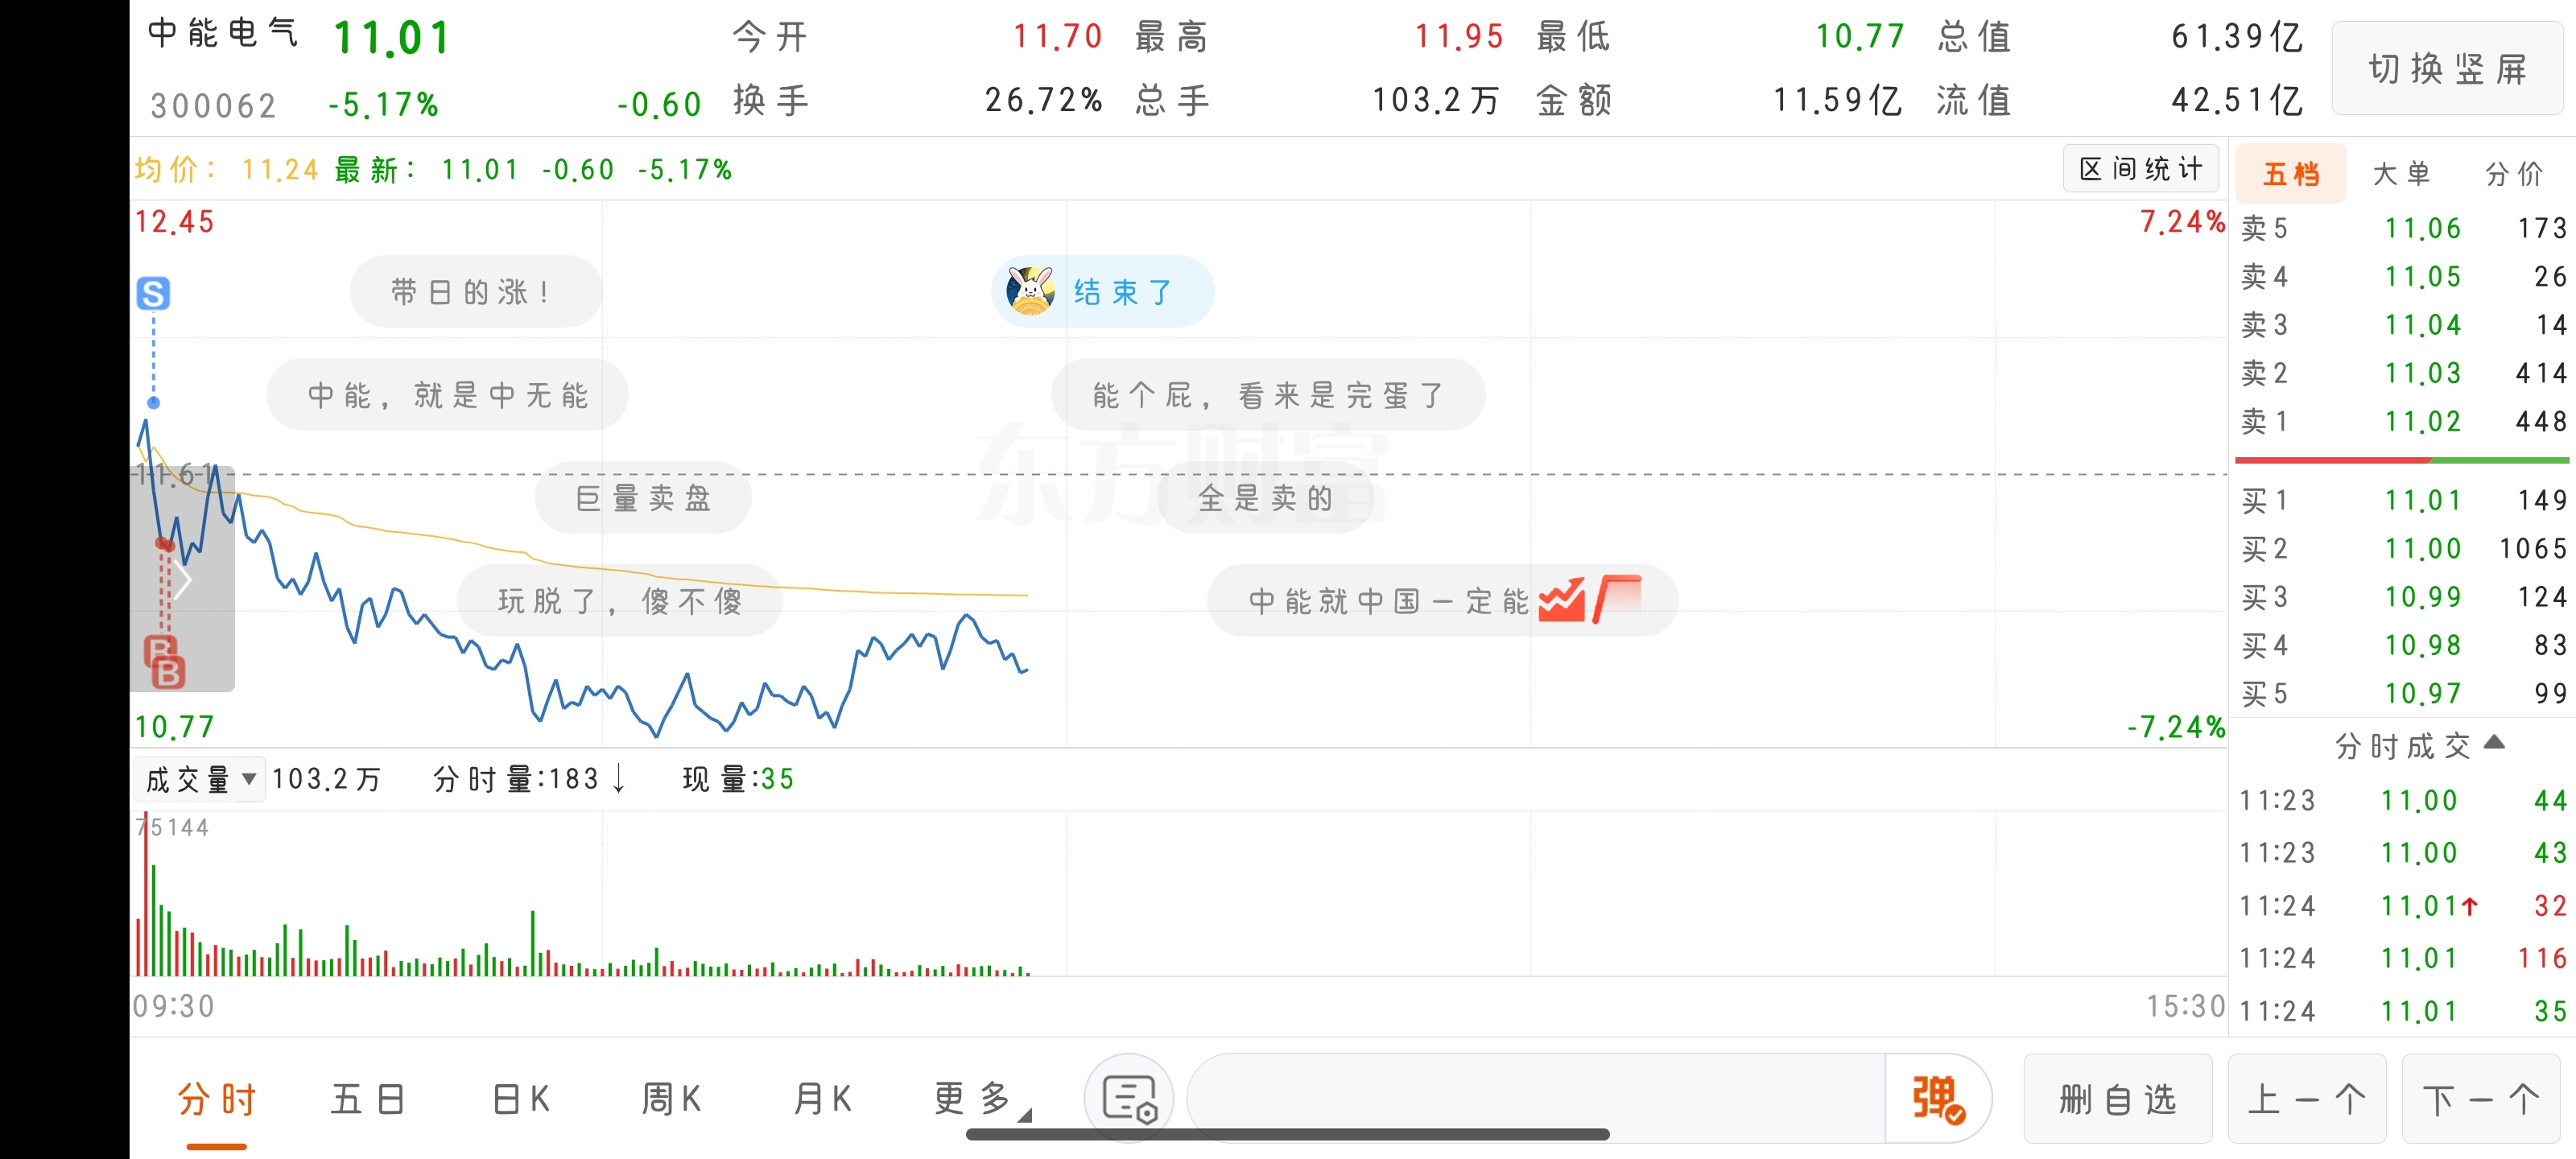Toggle 删自选 to remove from watchlist

[2117, 1098]
